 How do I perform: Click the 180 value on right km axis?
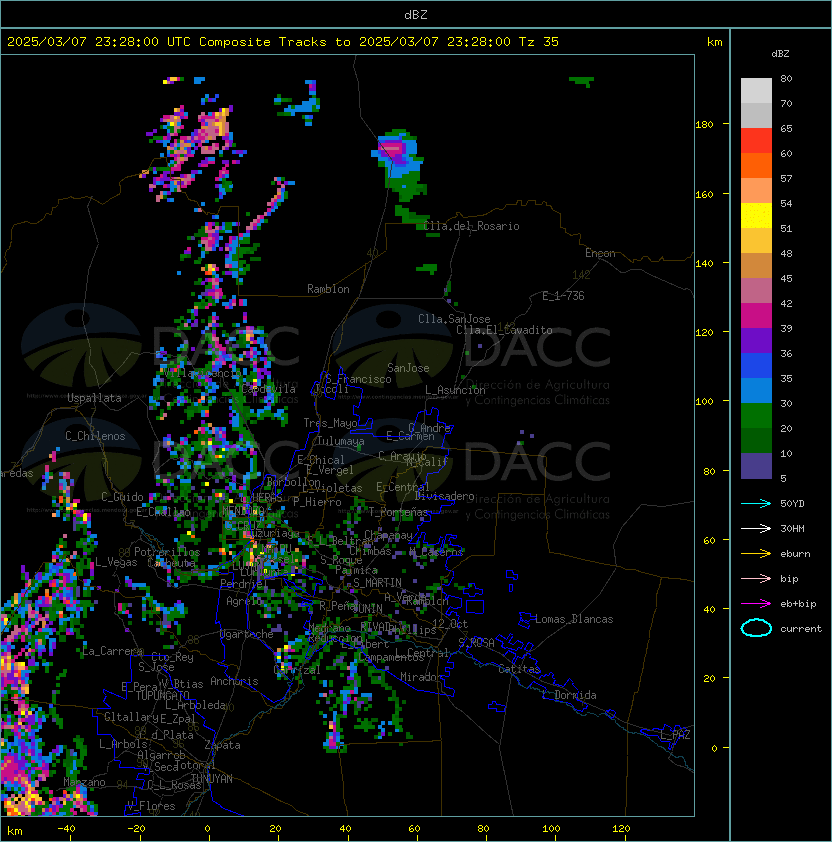[704, 125]
